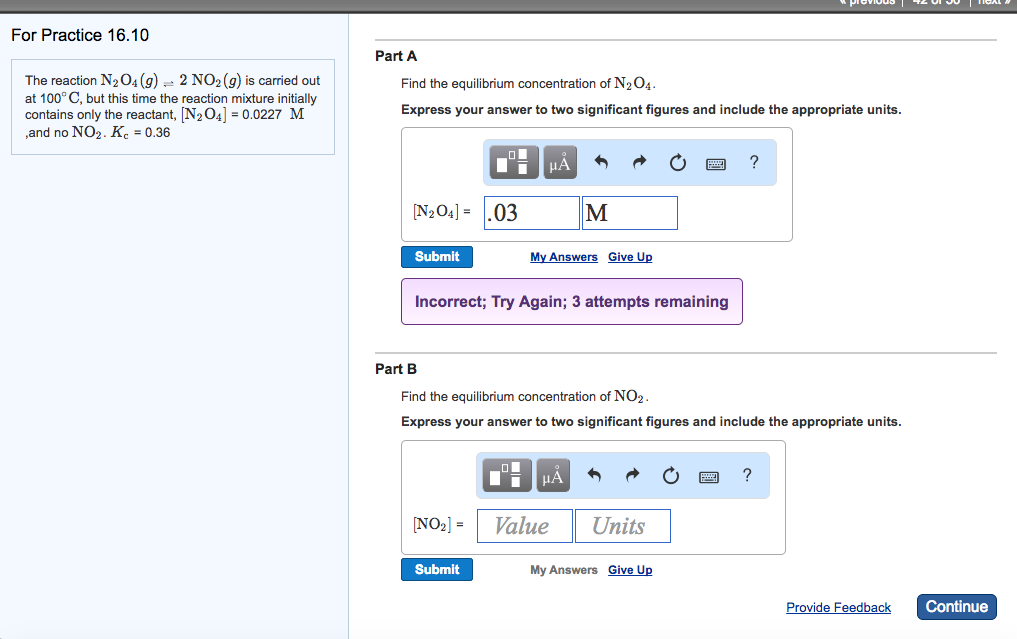Open help for Part A answer box
1017x639 pixels.
(x=753, y=163)
